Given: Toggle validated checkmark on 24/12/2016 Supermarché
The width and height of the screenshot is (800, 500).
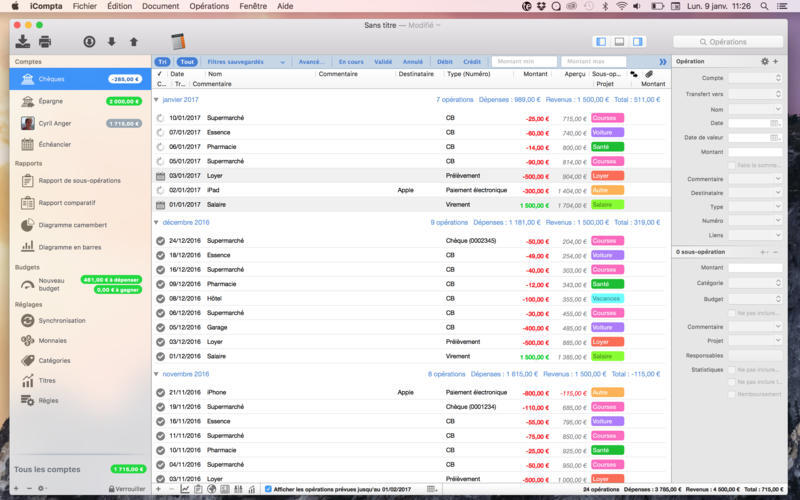Looking at the screenshot, I should [160, 241].
